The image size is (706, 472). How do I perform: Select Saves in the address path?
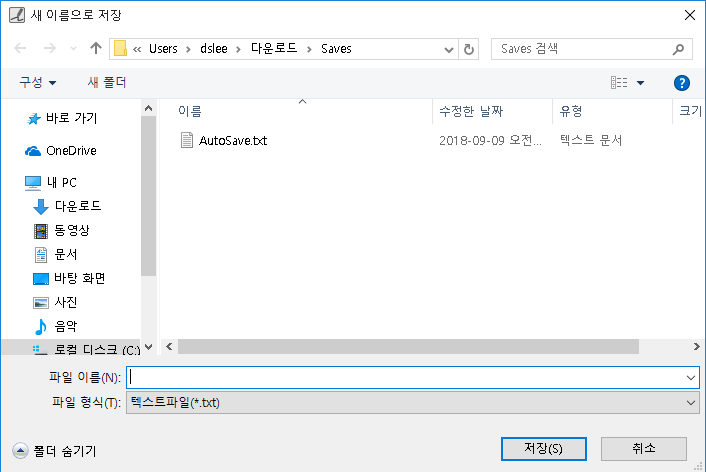tap(336, 49)
